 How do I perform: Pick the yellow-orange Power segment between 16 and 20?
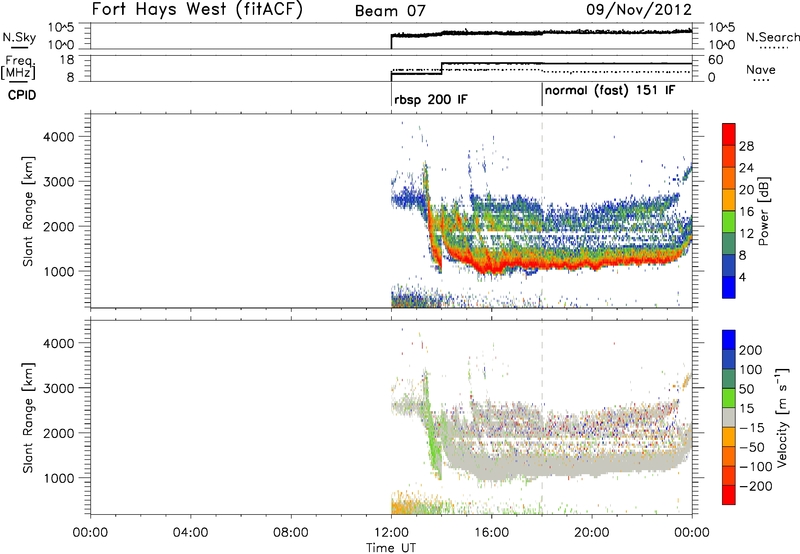click(729, 200)
